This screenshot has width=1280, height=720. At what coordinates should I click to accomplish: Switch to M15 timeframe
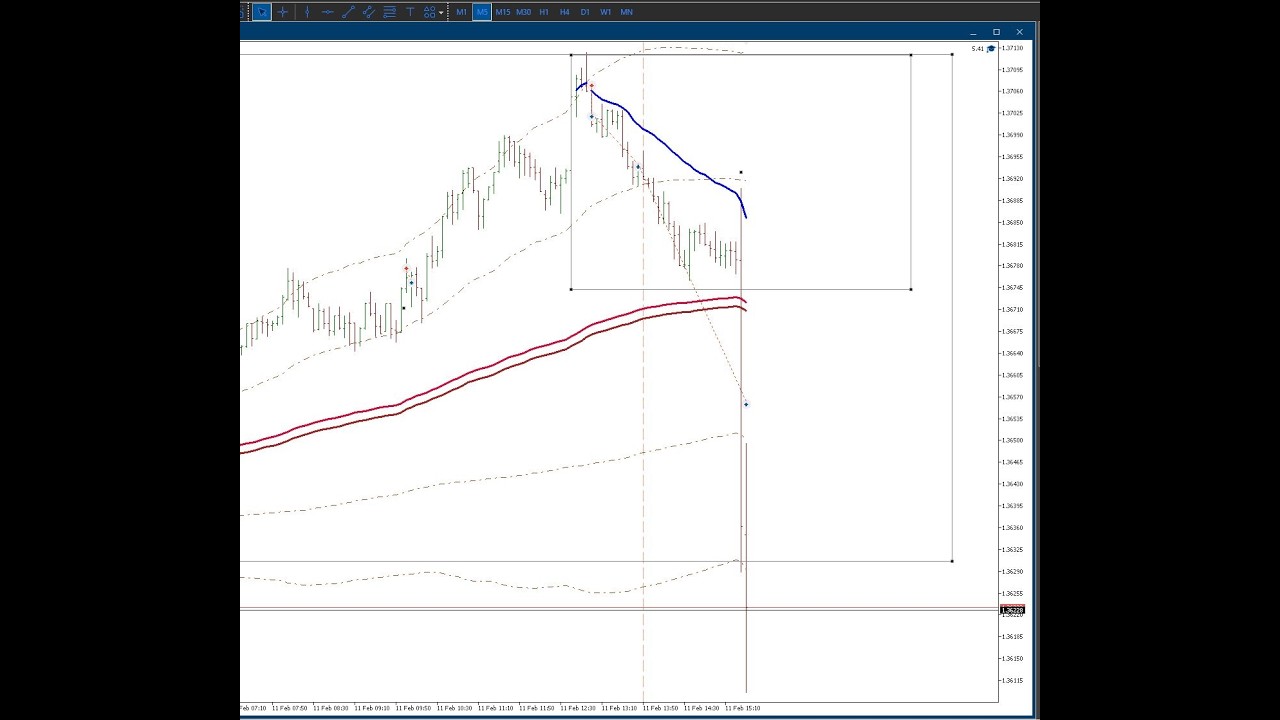point(503,12)
